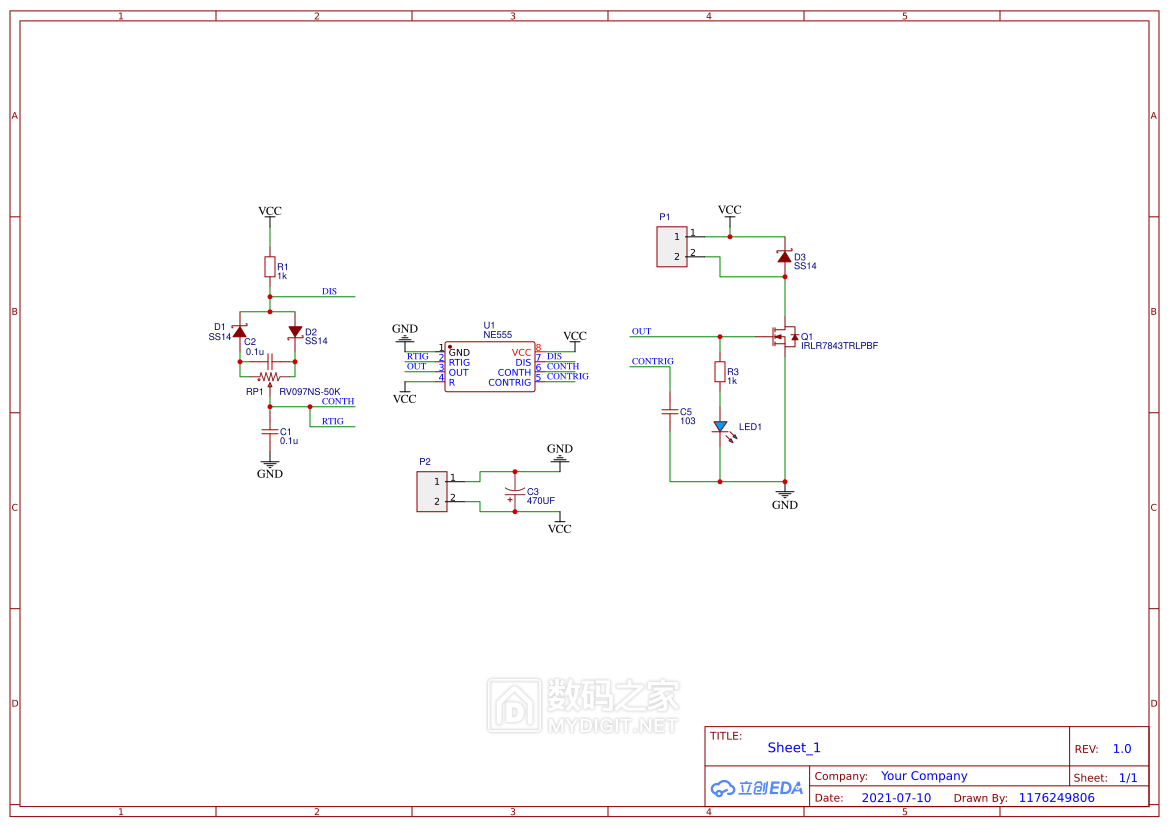The height and width of the screenshot is (827, 1169).
Task: Click the C1 capacitor symbol
Action: coord(270,432)
